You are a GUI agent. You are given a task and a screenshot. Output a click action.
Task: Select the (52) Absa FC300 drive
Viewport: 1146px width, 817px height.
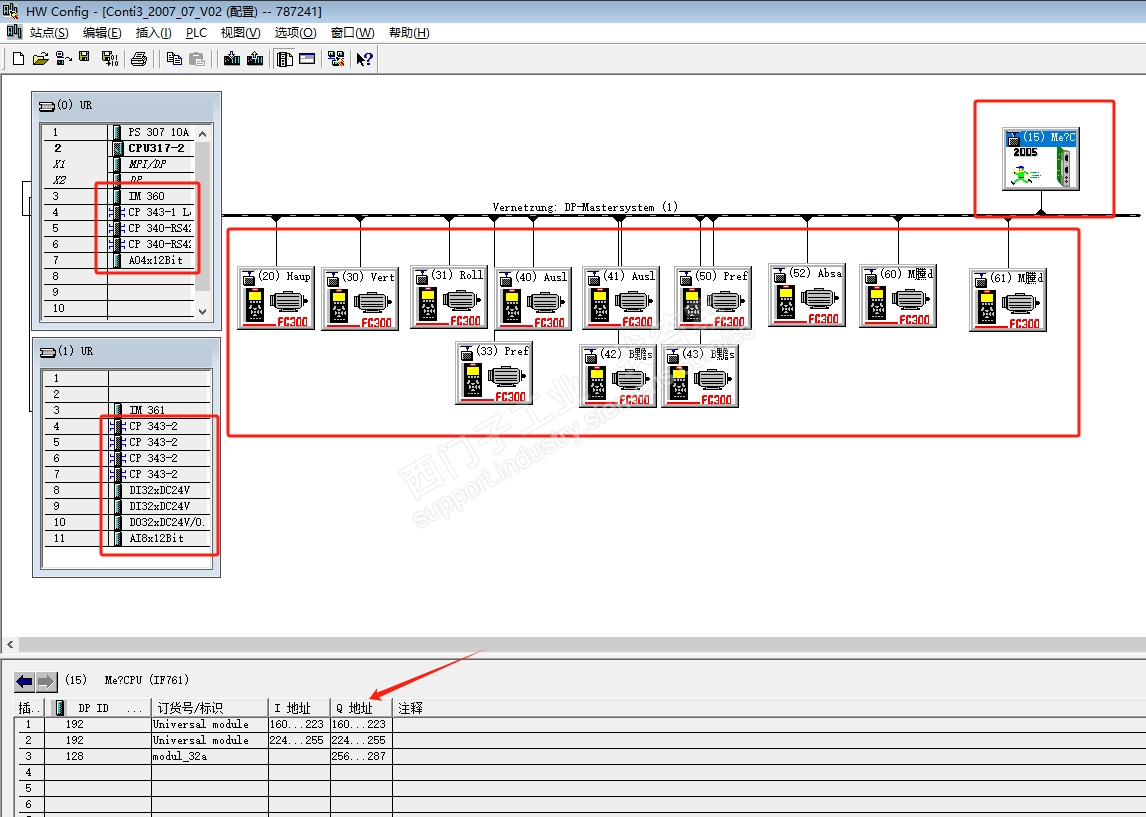click(x=808, y=294)
